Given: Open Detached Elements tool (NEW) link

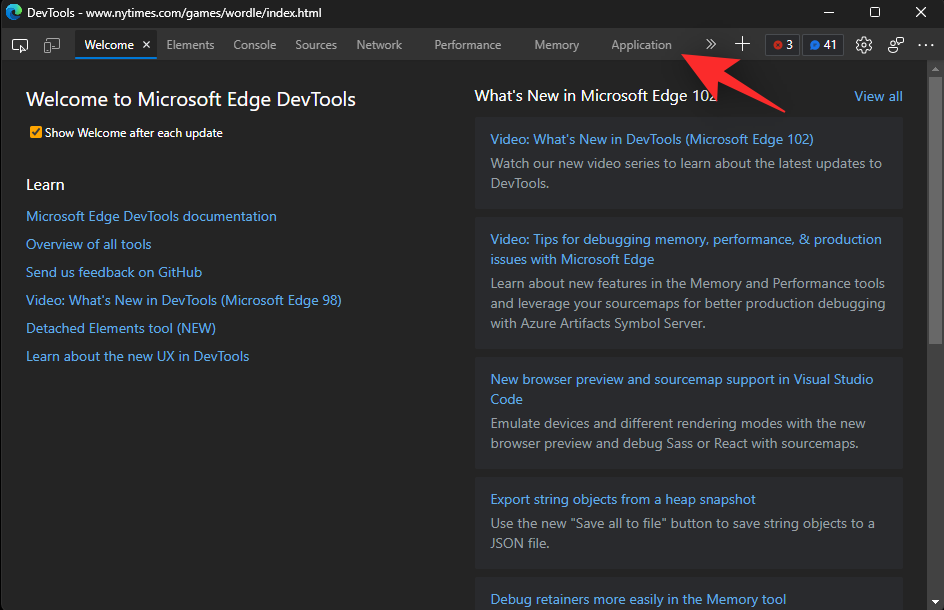Looking at the screenshot, I should [121, 328].
